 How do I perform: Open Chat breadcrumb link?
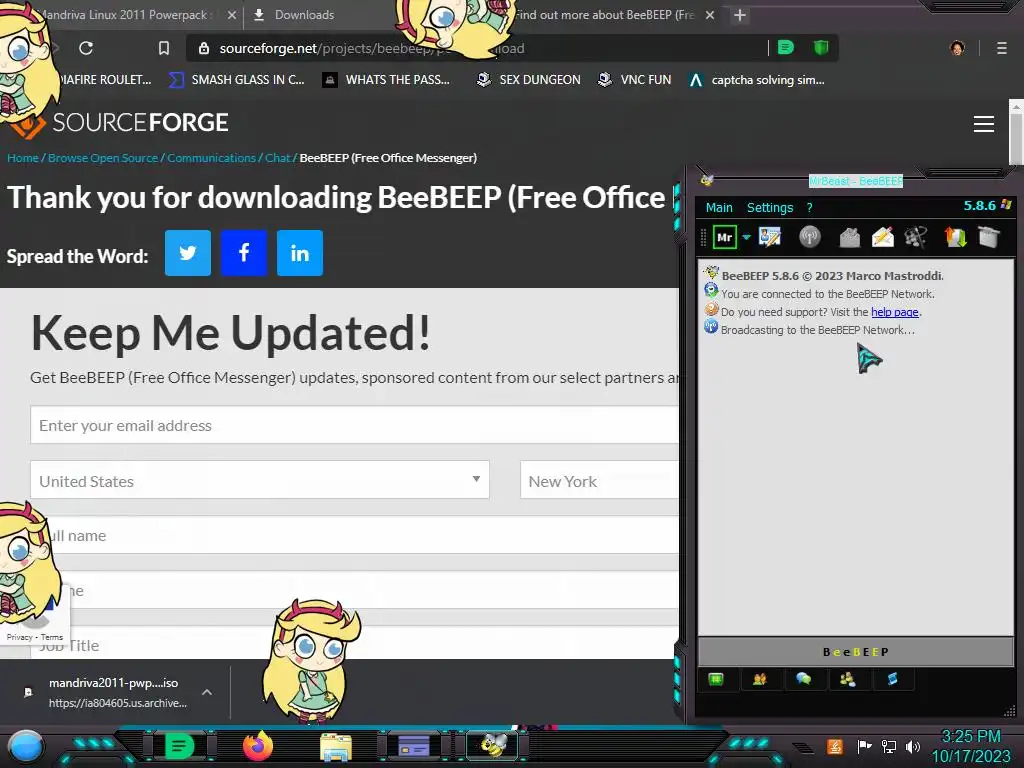pos(278,158)
